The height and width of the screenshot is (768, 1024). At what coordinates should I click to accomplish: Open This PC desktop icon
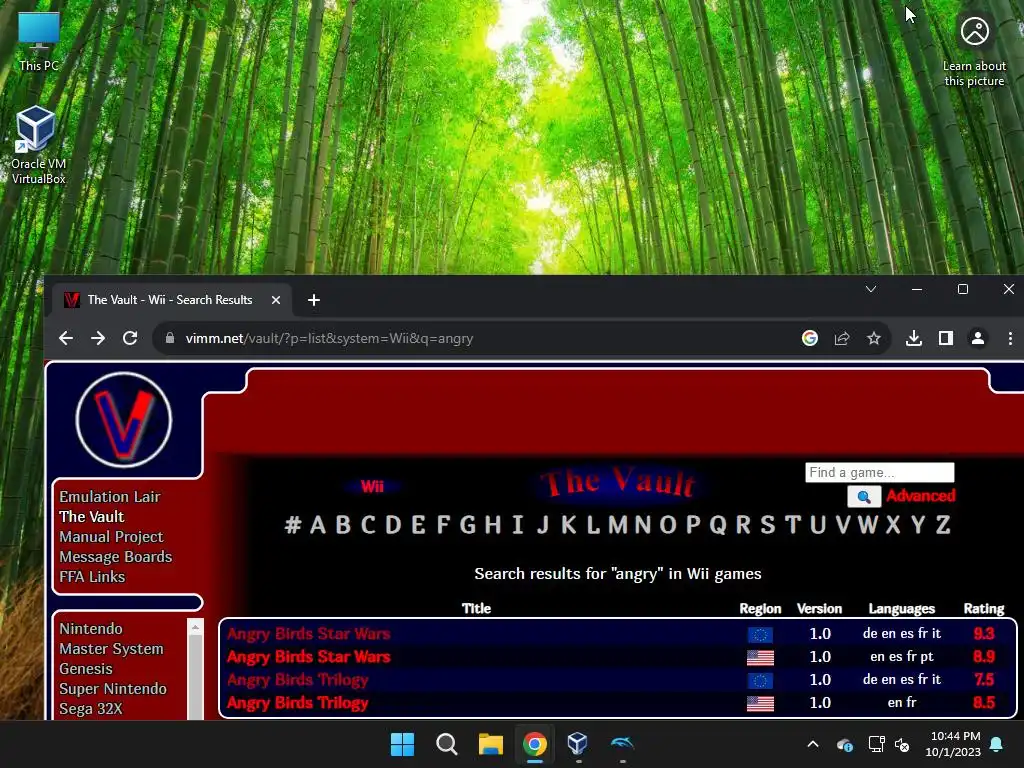point(39,40)
